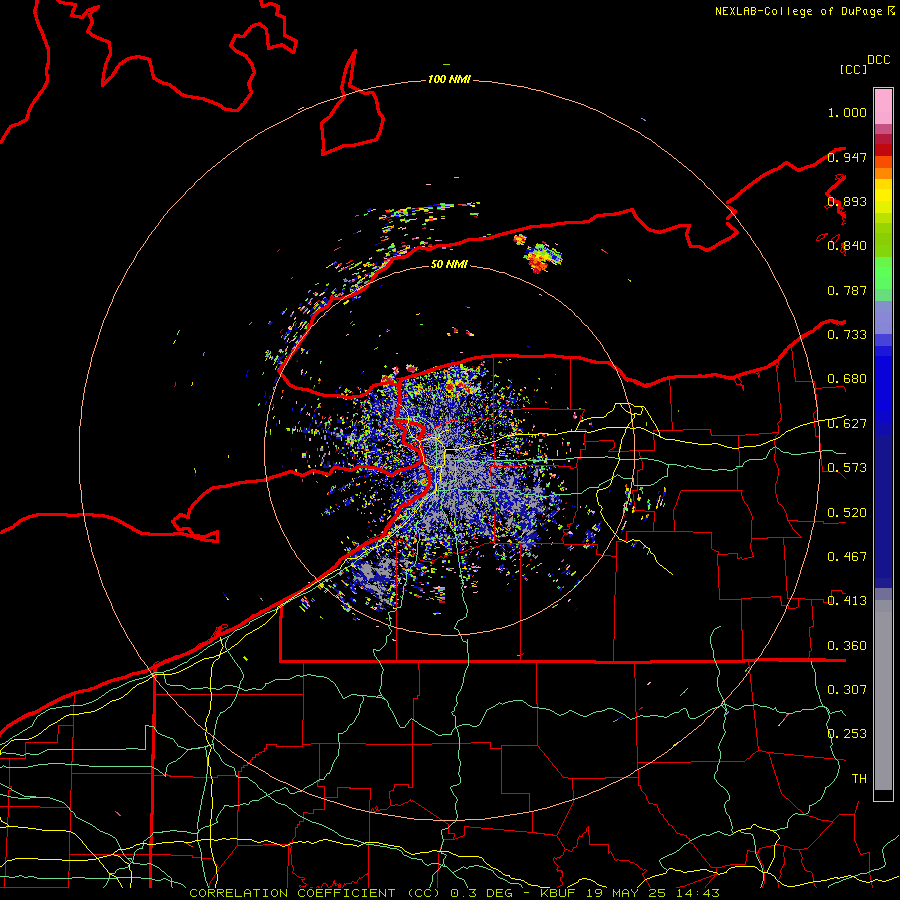This screenshot has height=900, width=900.
Task: Select the 0.413 scale value
Action: (847, 601)
